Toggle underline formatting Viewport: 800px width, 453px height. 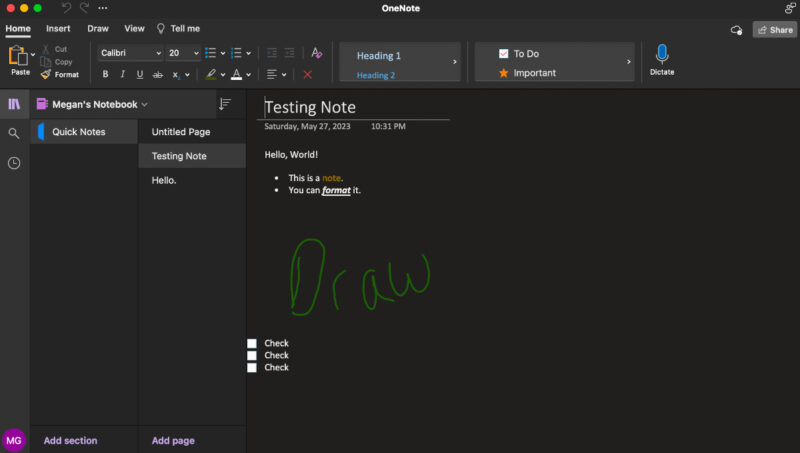[140, 74]
